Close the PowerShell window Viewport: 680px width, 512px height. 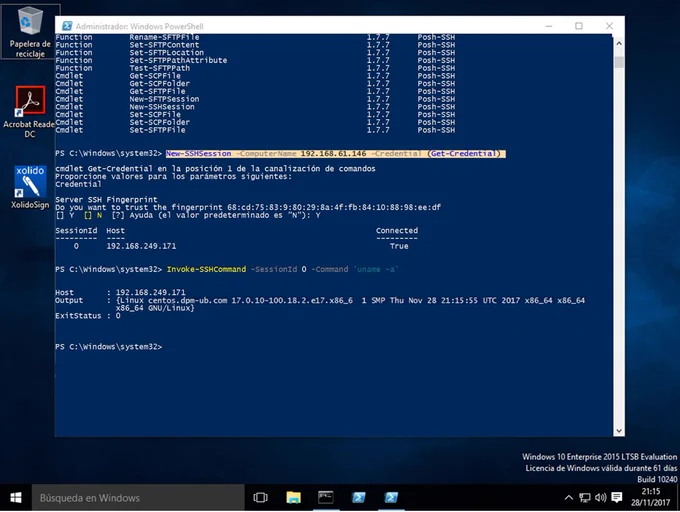[609, 26]
